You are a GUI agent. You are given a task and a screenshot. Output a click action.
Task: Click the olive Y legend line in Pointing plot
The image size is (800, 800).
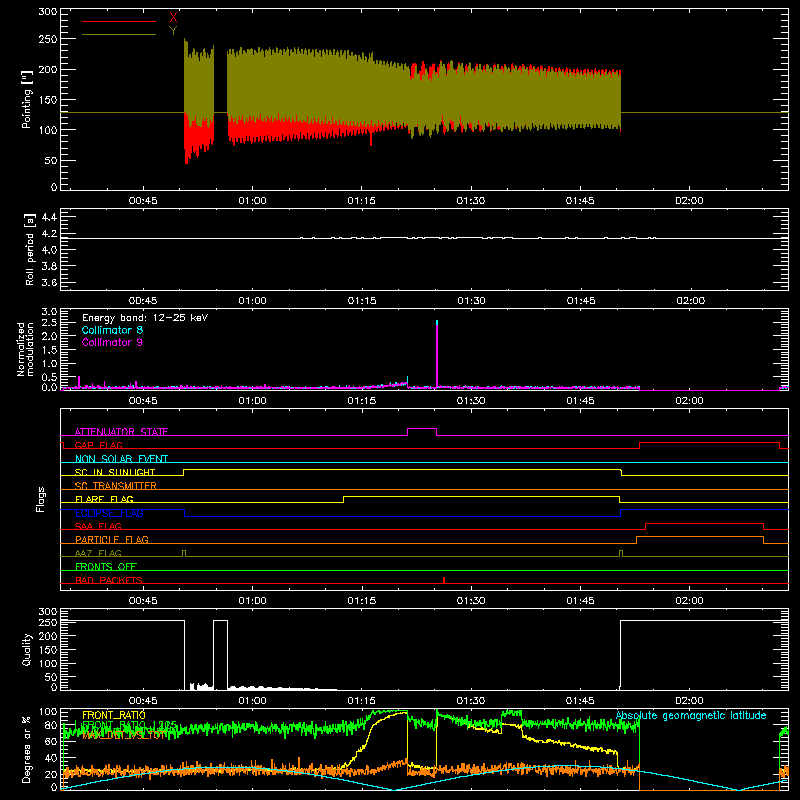119,35
